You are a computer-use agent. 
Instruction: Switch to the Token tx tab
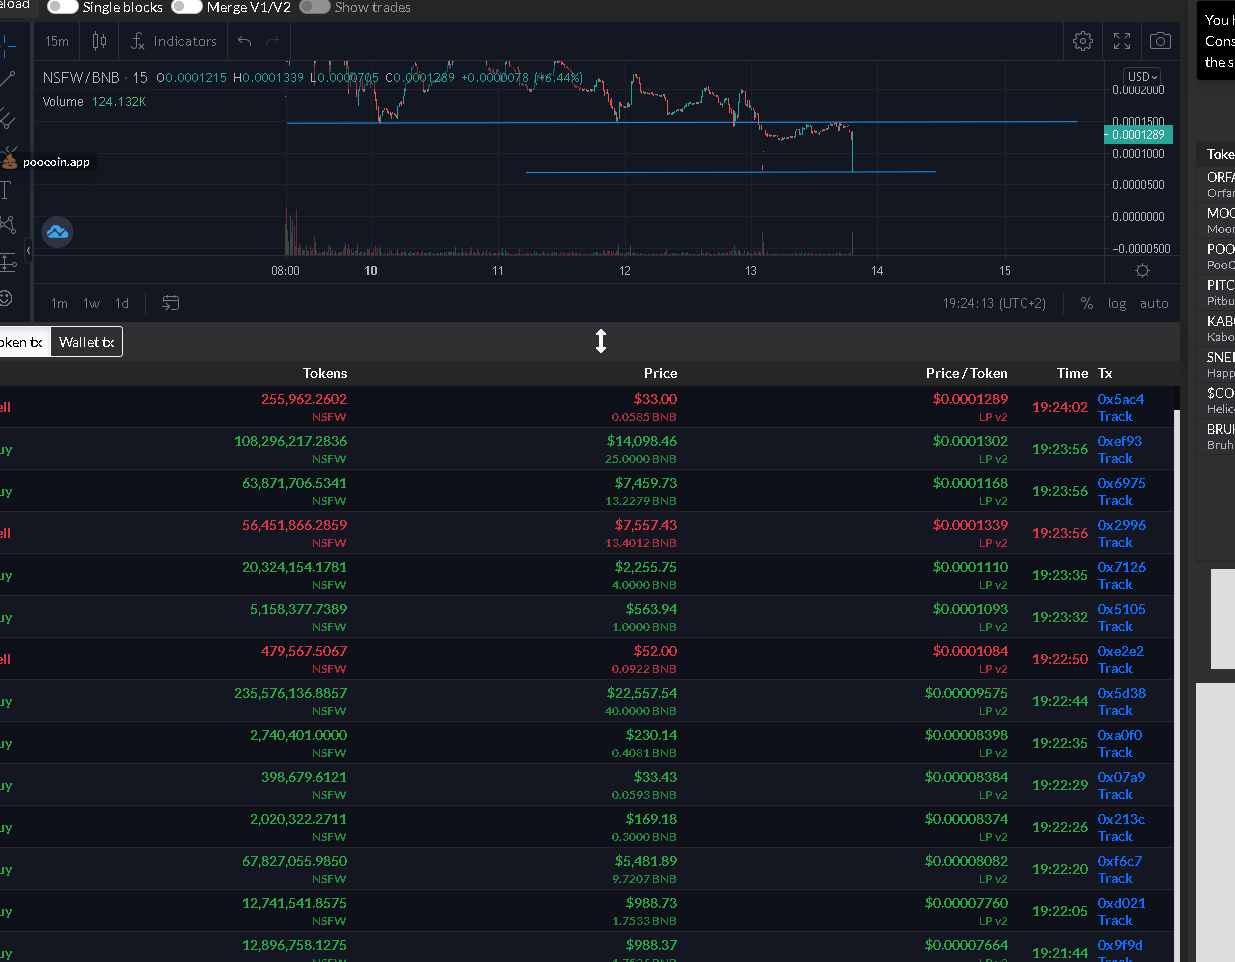coord(23,342)
